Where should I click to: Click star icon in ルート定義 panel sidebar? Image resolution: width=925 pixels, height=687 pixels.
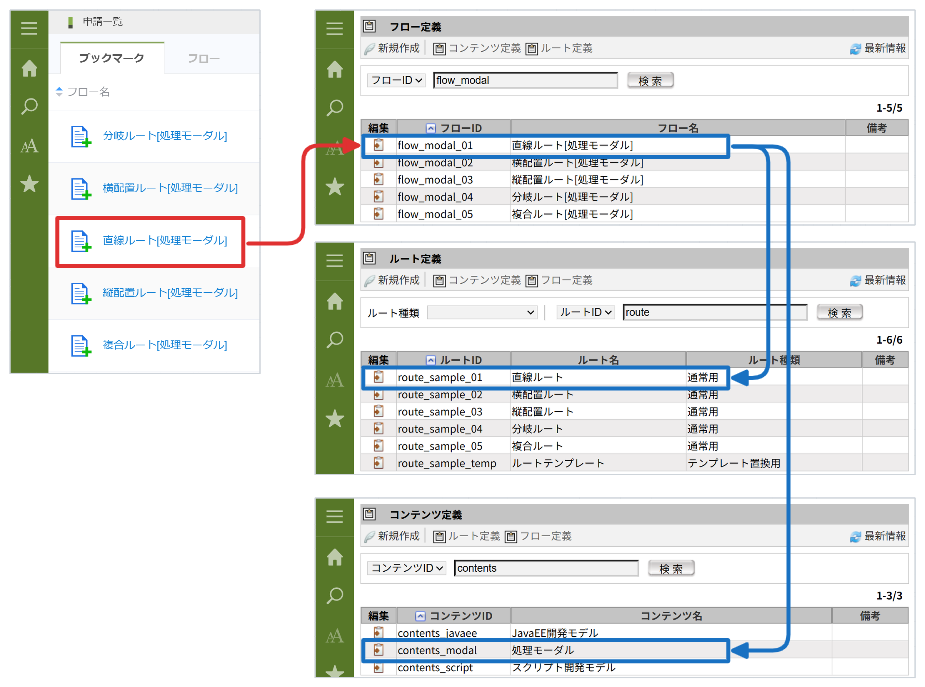pos(334,419)
